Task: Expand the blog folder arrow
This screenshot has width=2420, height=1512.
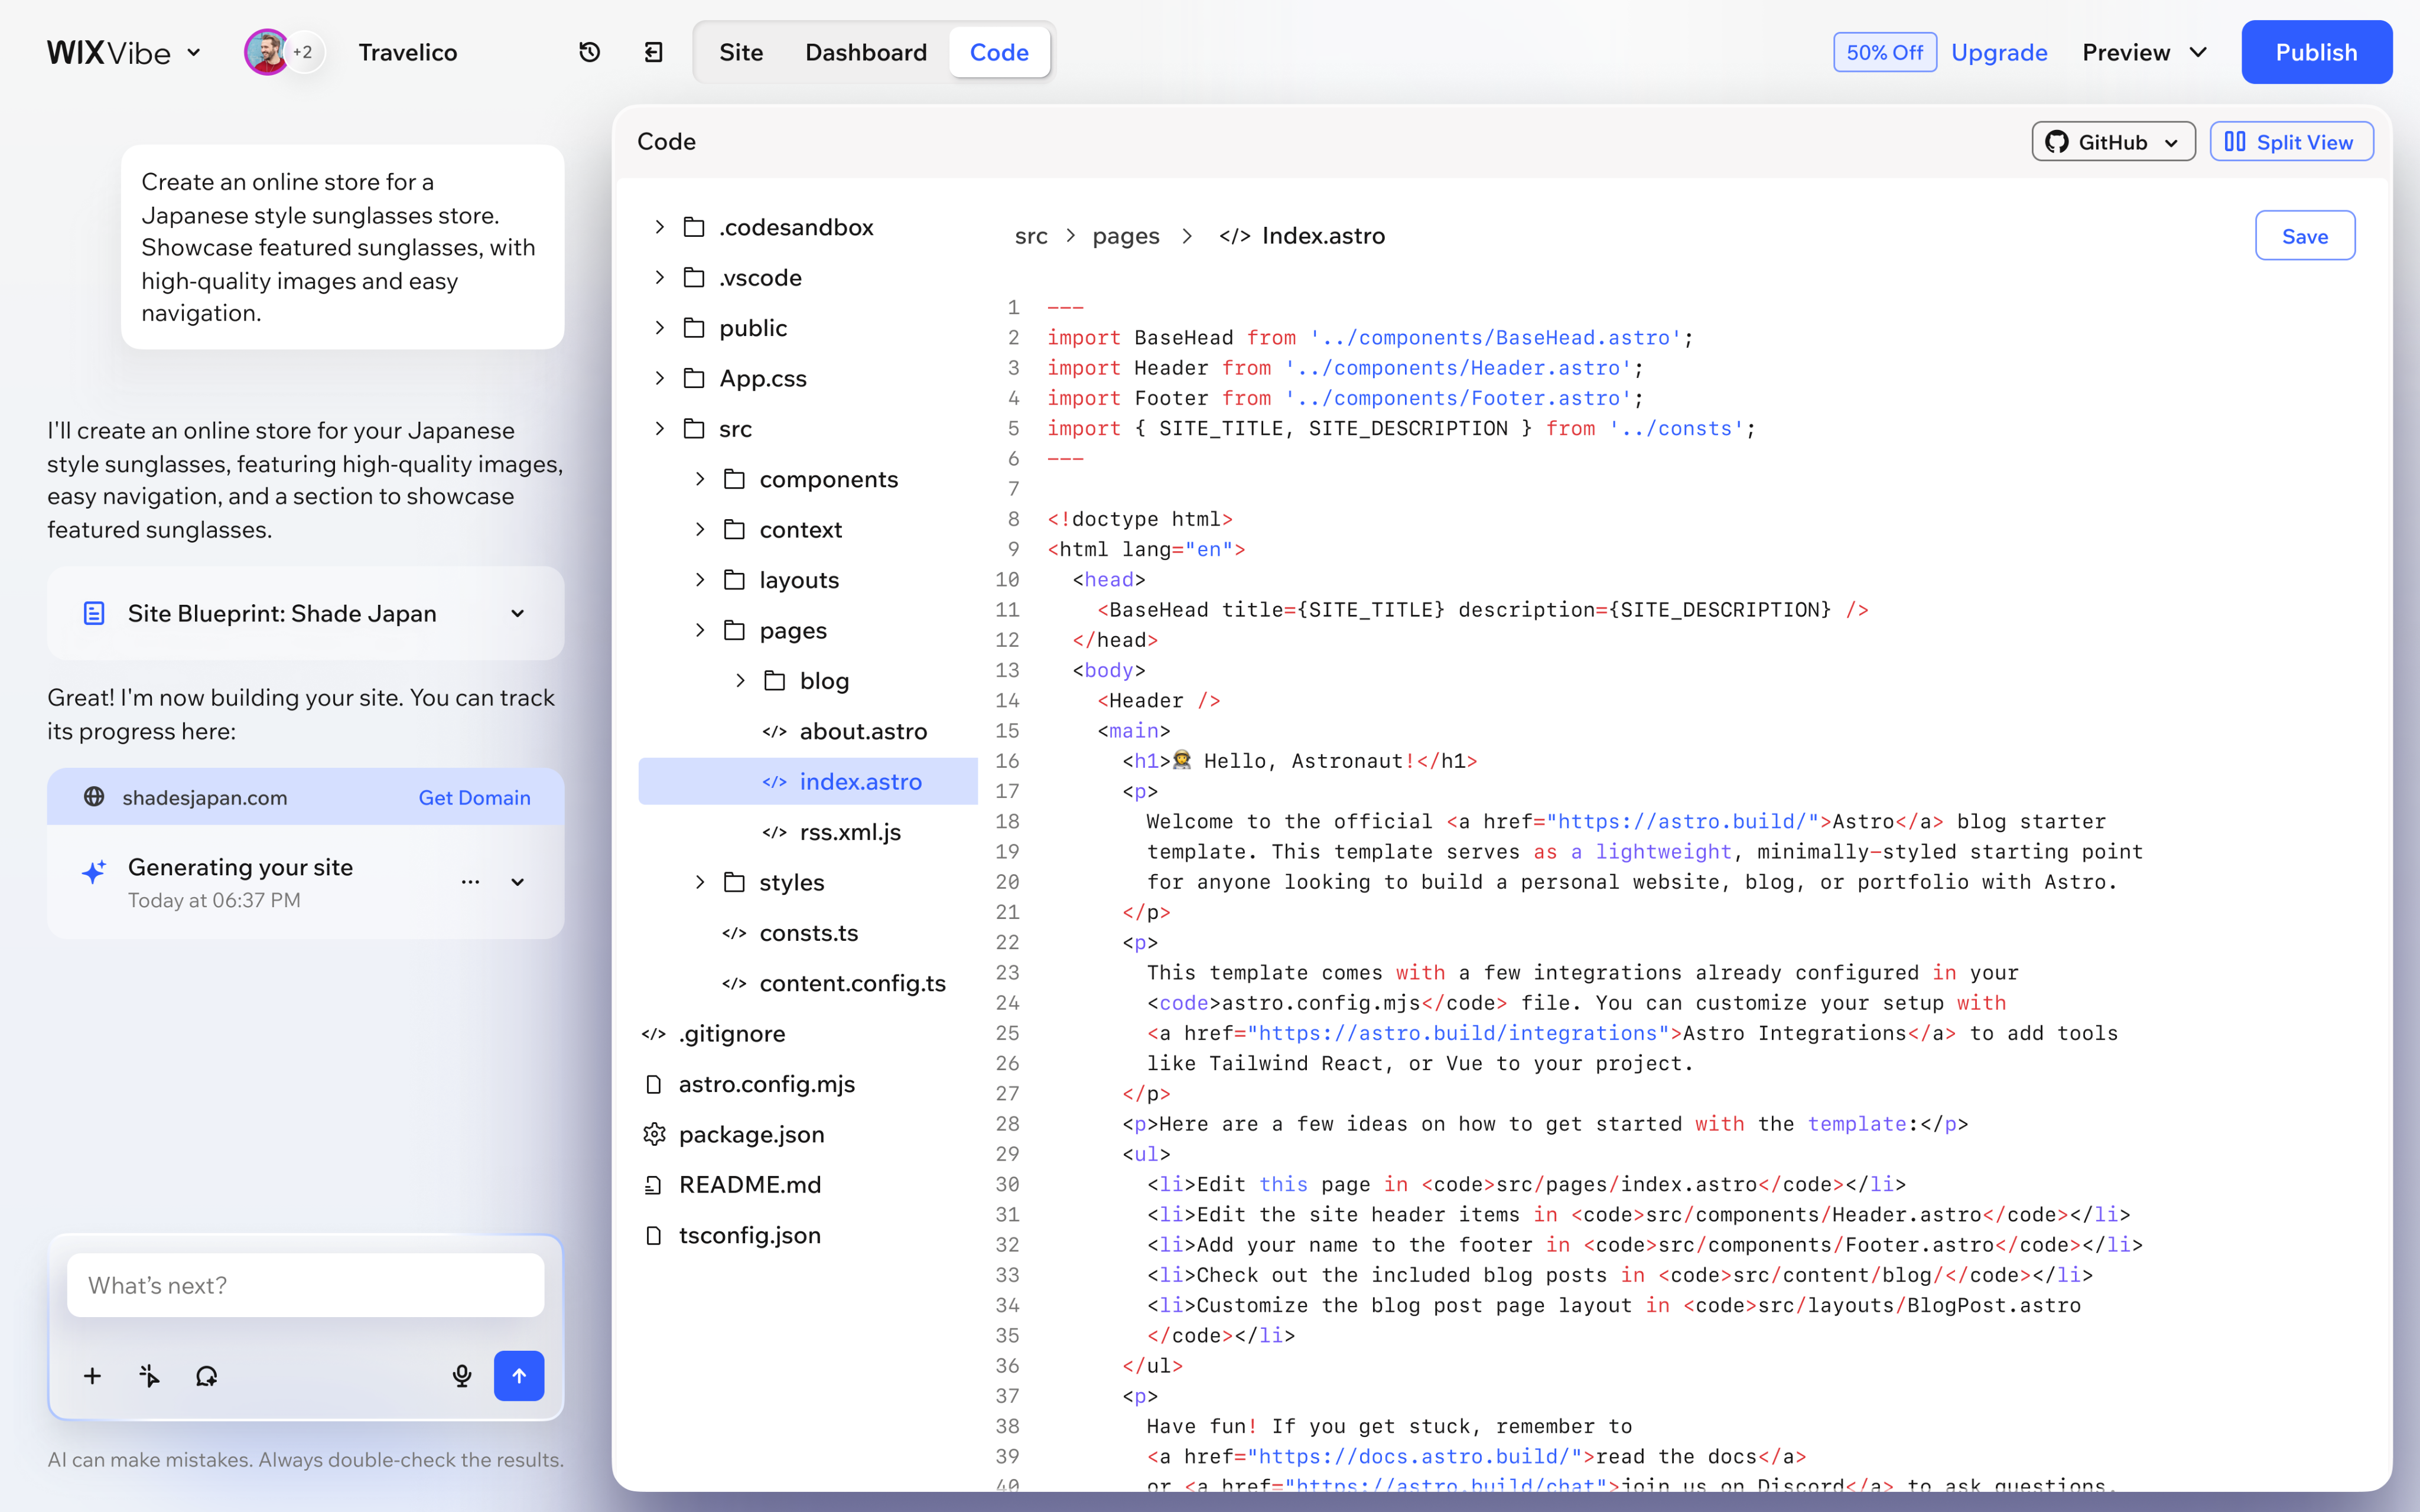Action: [740, 680]
